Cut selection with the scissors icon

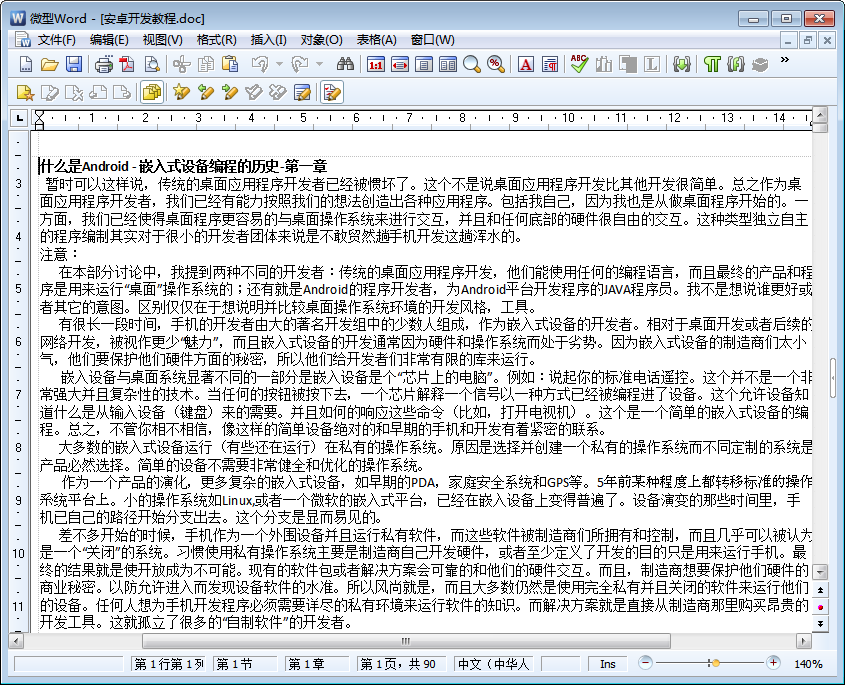[182, 65]
